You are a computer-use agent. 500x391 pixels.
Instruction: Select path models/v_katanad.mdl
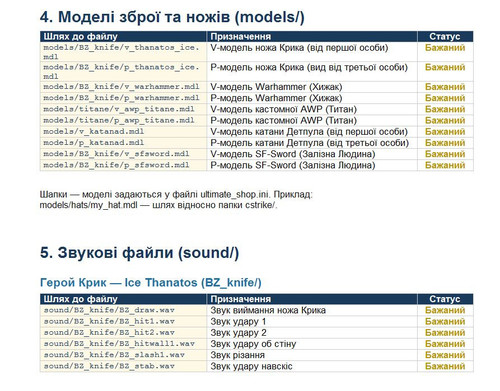(x=93, y=132)
